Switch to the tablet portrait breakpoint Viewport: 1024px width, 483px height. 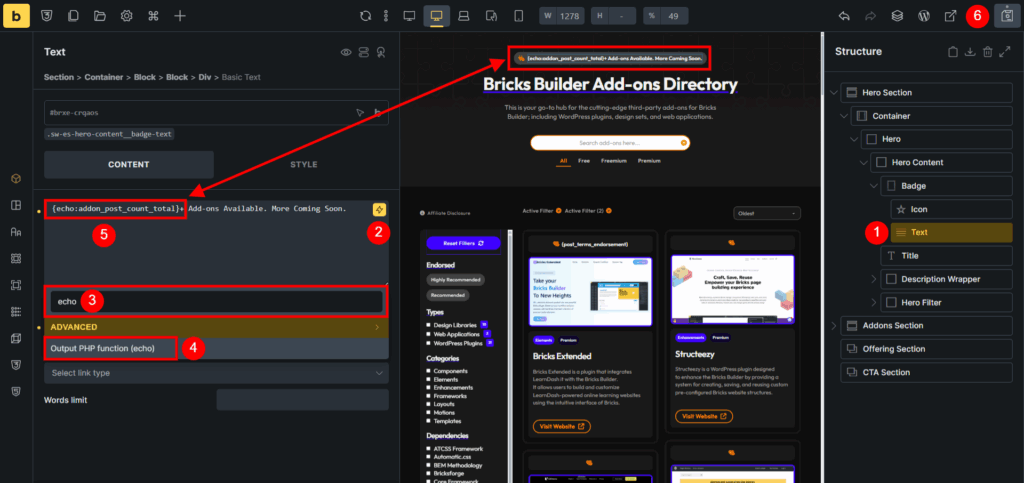point(493,16)
